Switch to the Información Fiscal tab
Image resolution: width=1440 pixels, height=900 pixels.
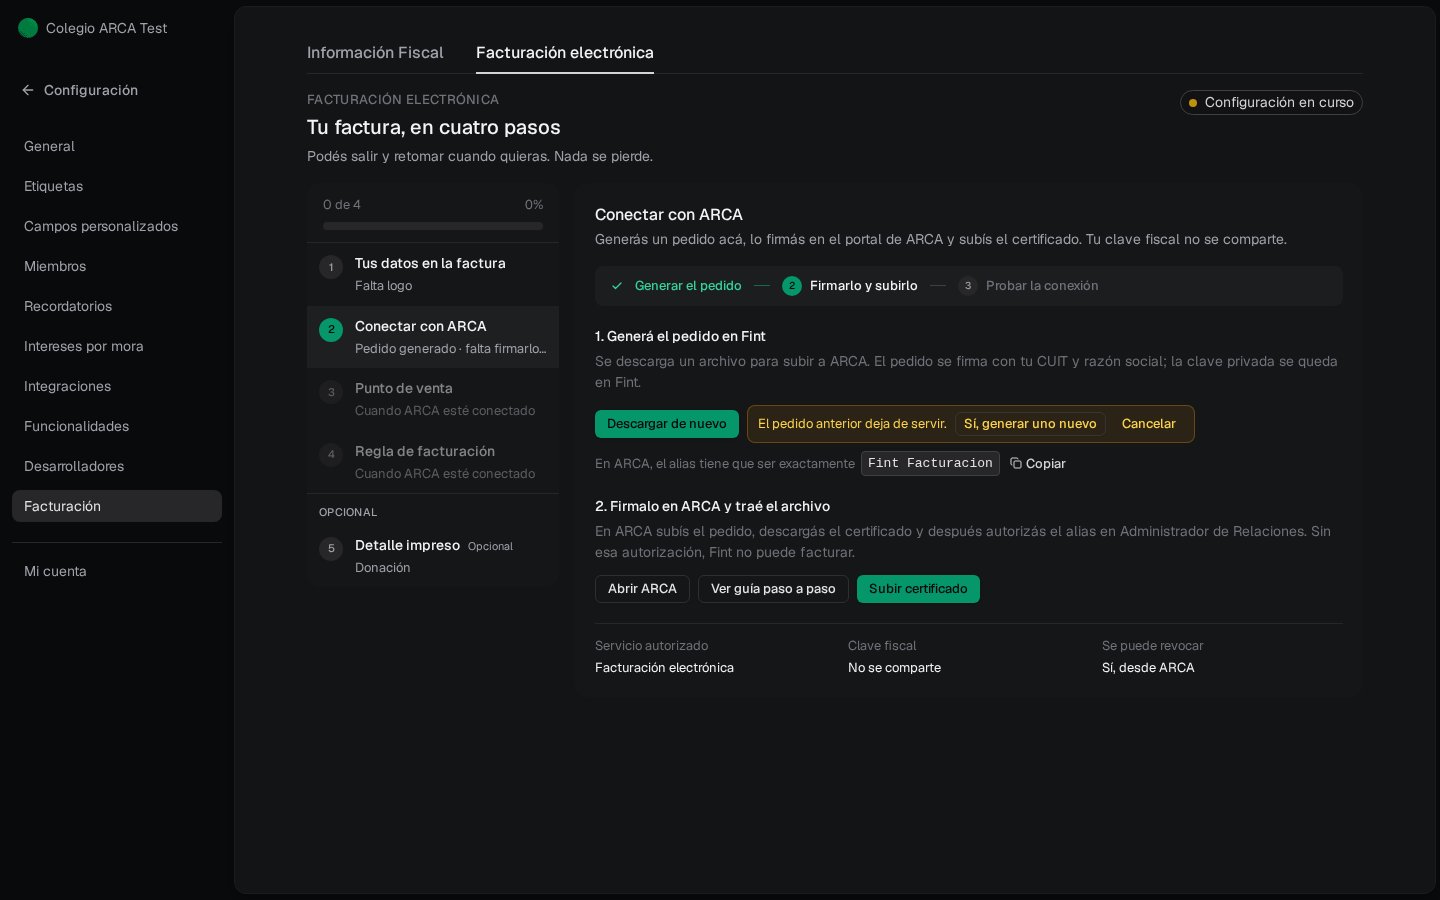click(375, 52)
